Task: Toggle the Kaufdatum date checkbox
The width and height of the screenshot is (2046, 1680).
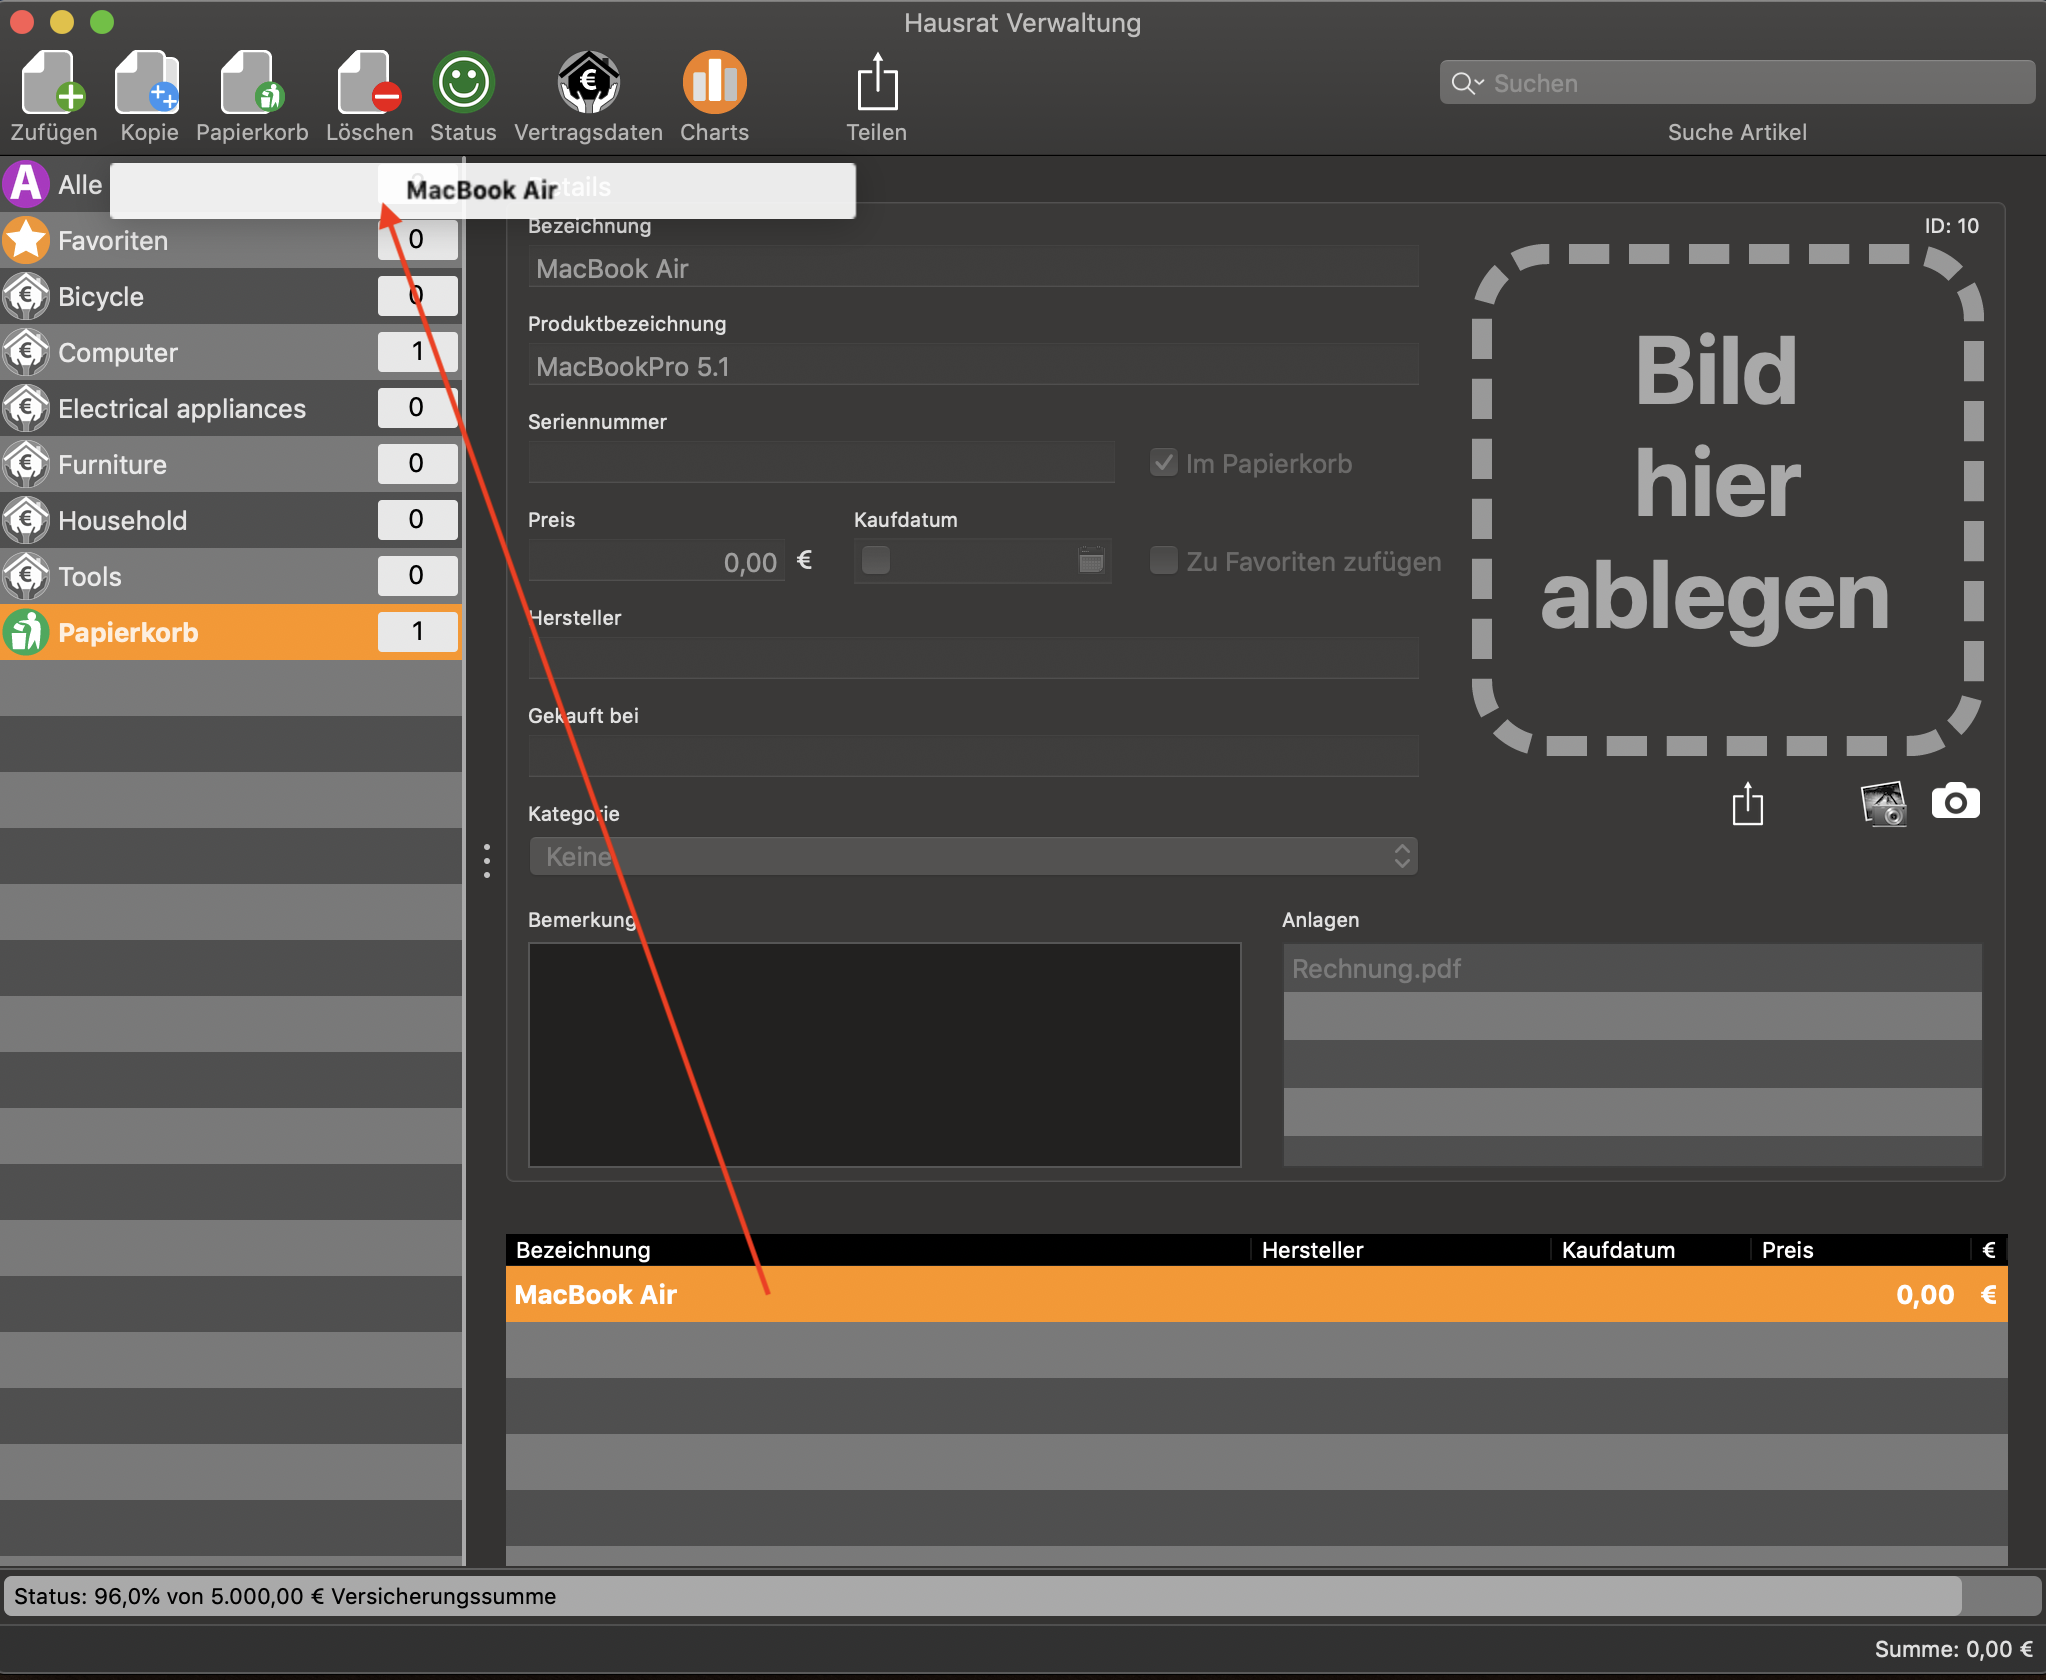Action: click(x=876, y=560)
